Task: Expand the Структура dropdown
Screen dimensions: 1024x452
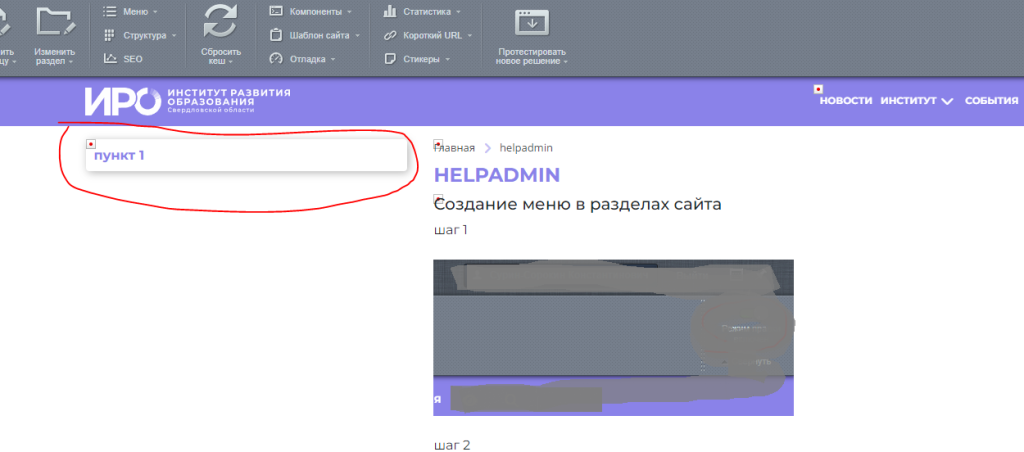Action: point(150,35)
